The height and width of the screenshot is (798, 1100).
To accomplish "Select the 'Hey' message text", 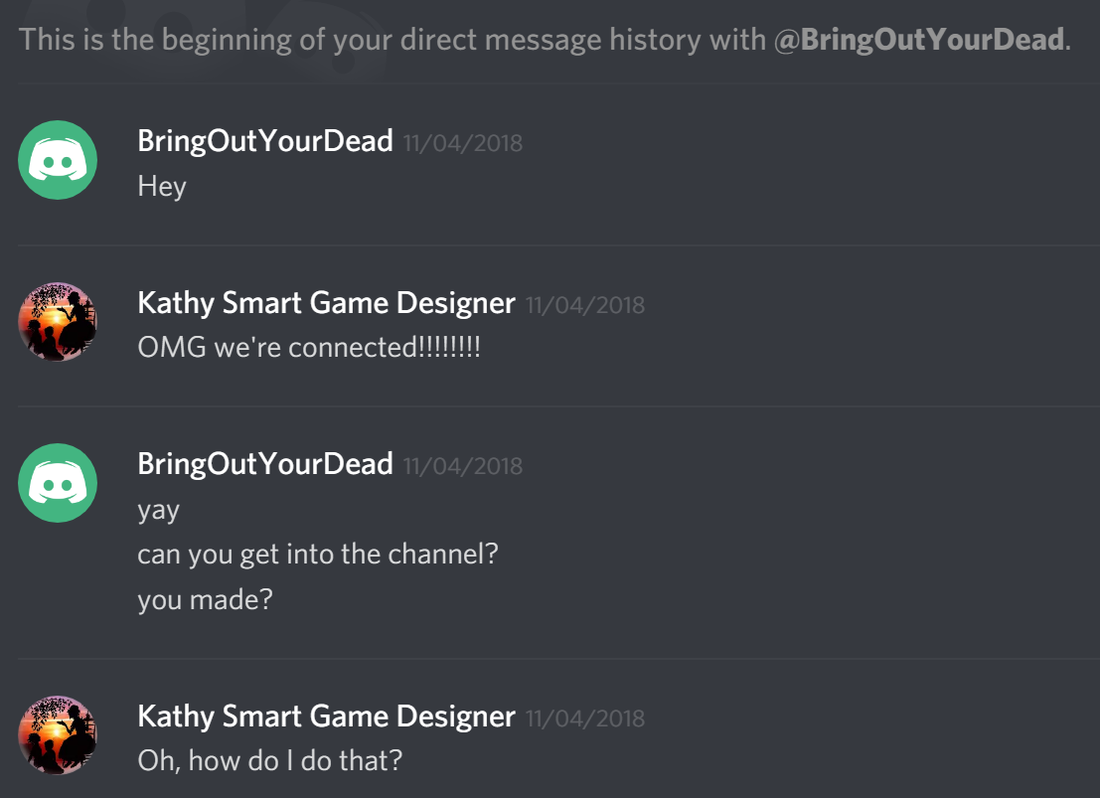I will pyautogui.click(x=162, y=187).
